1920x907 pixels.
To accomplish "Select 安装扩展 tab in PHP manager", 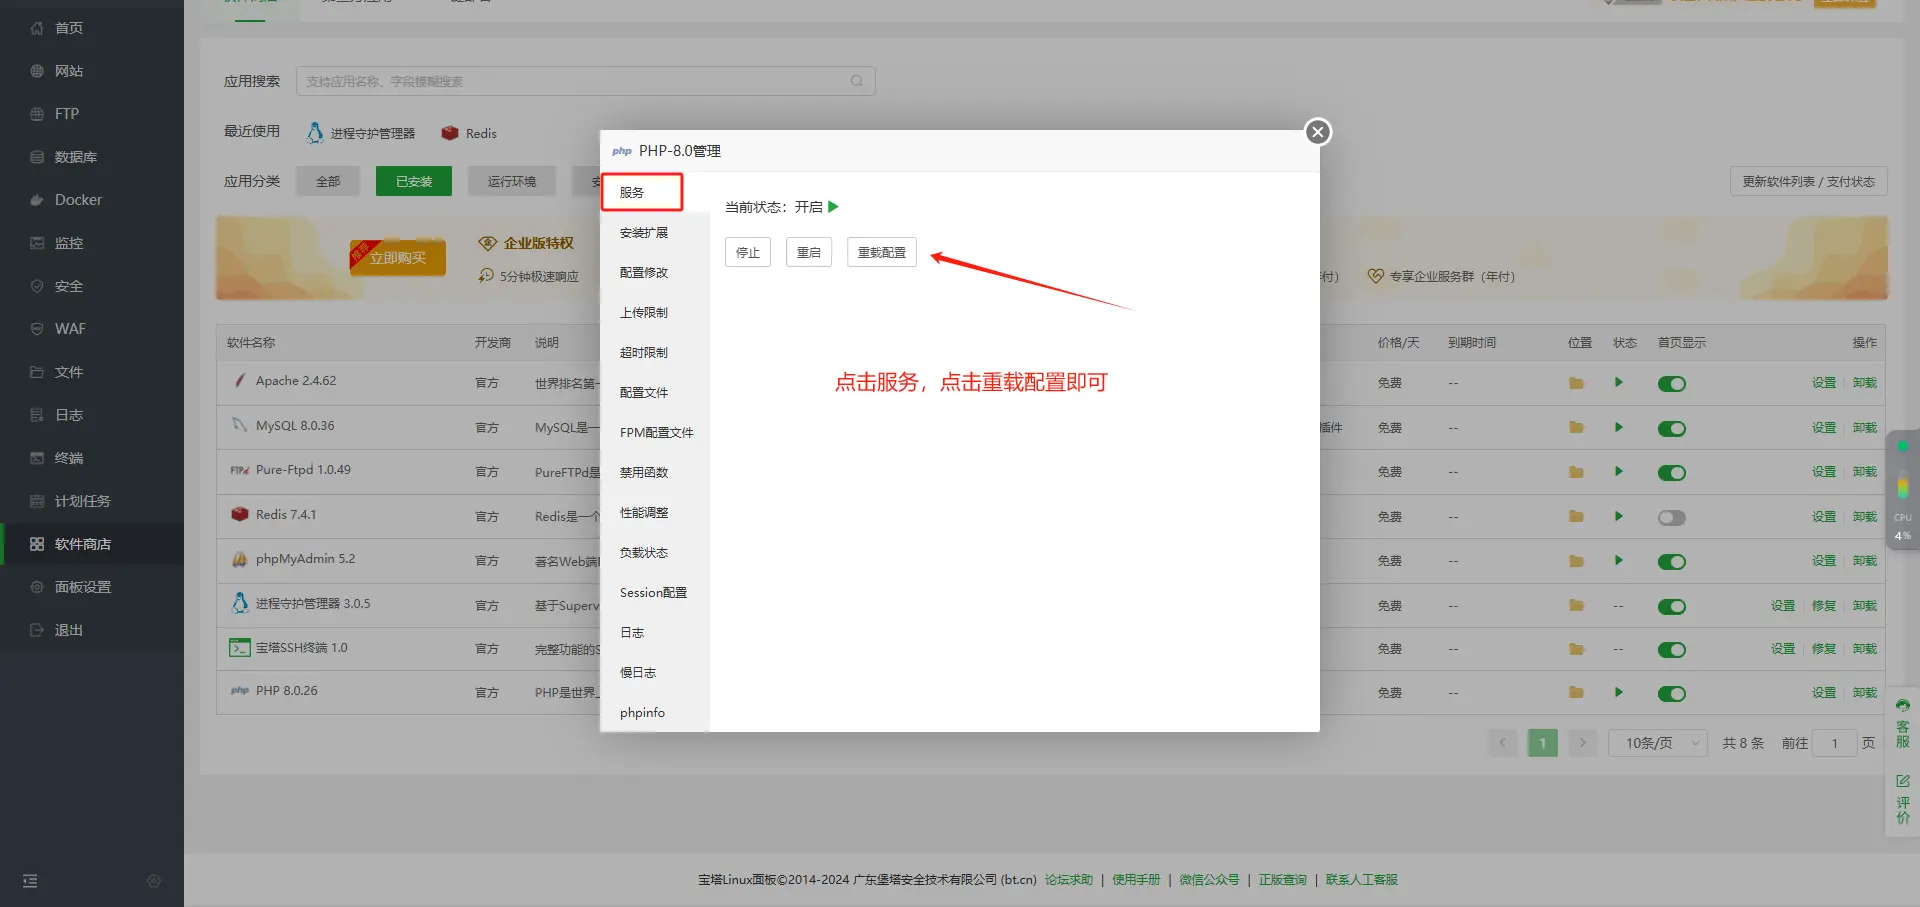I will (x=644, y=233).
